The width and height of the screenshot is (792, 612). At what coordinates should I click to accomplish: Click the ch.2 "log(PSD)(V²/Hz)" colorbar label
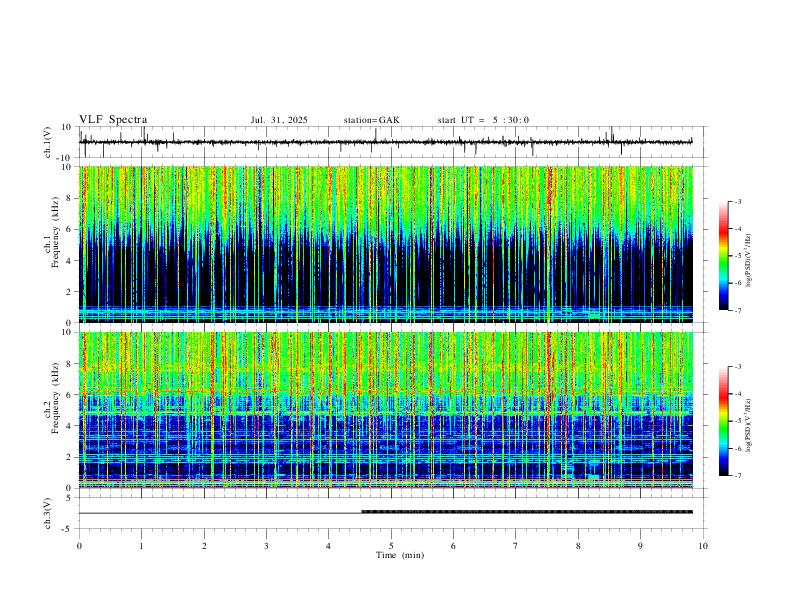coord(749,426)
